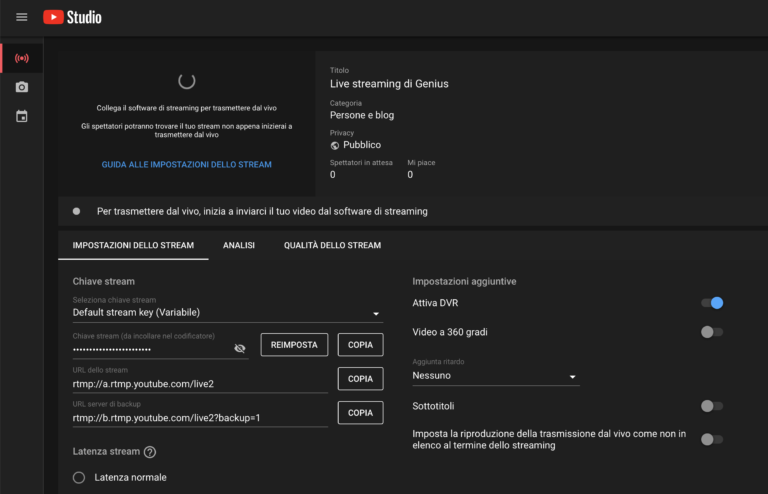
Task: Open the hamburger navigation menu
Action: point(22,17)
